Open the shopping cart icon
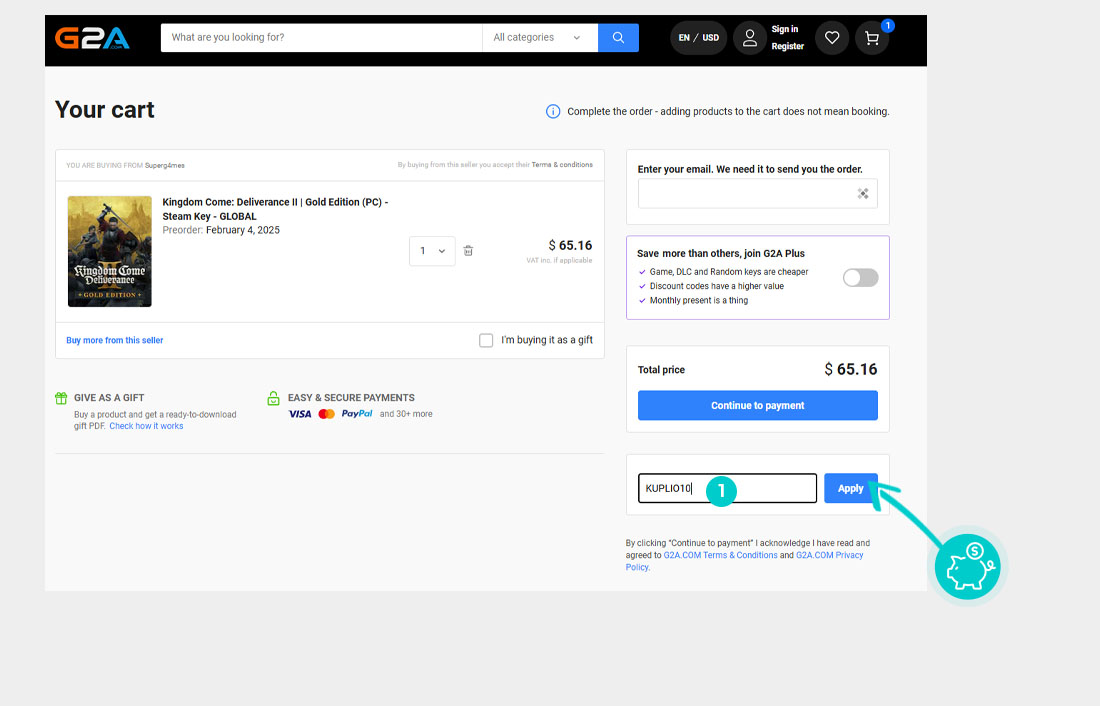Image resolution: width=1100 pixels, height=706 pixels. tap(872, 38)
